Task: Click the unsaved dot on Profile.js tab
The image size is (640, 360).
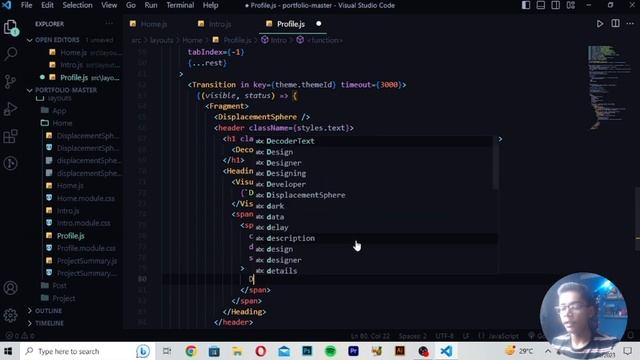Action: (318, 24)
